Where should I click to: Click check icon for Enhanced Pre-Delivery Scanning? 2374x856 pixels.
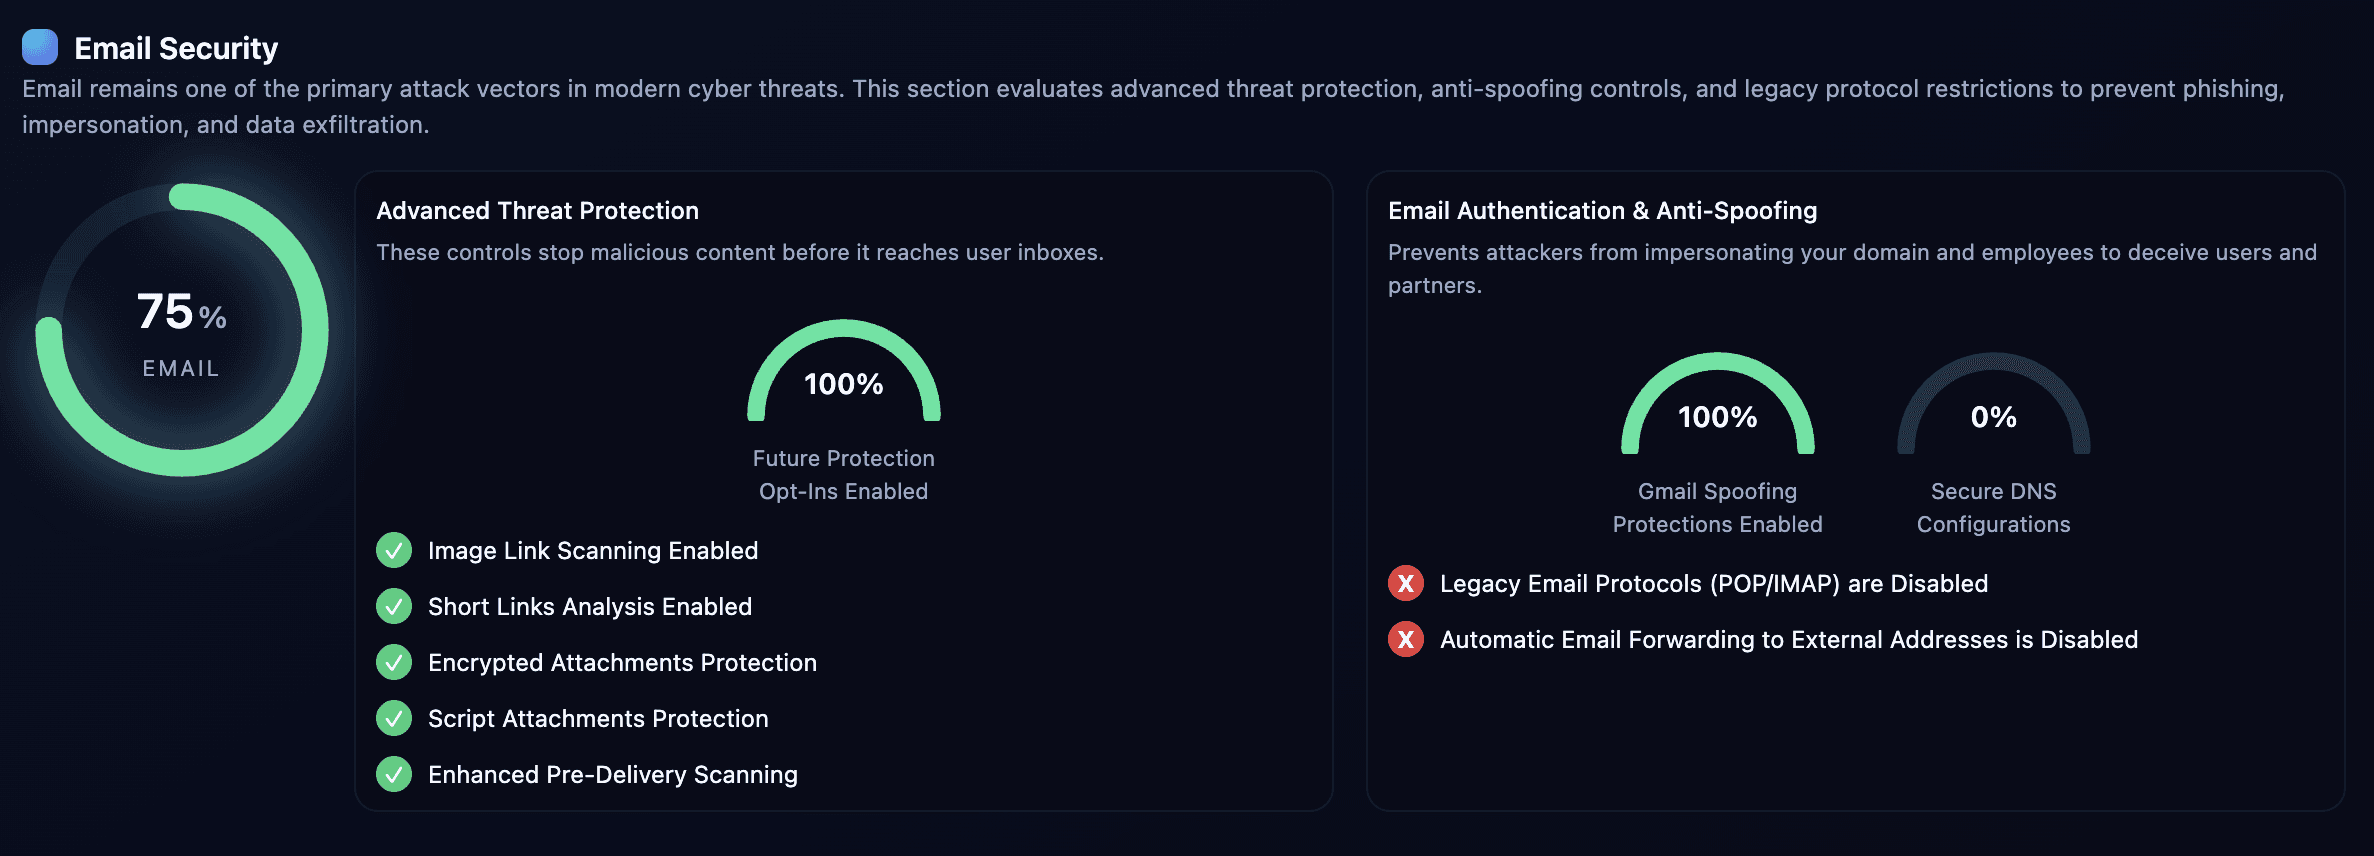click(x=394, y=774)
